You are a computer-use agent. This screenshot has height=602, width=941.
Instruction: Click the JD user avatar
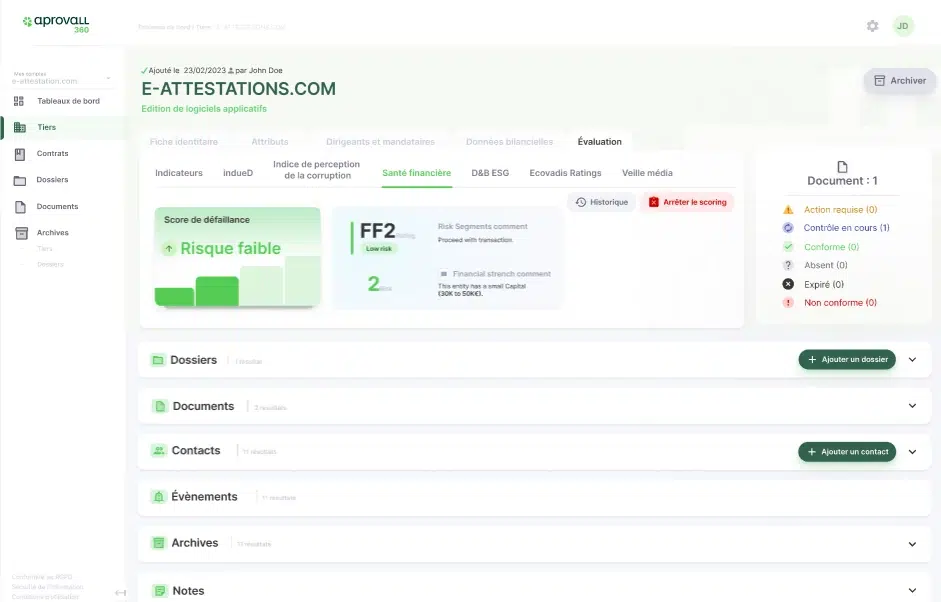(903, 26)
